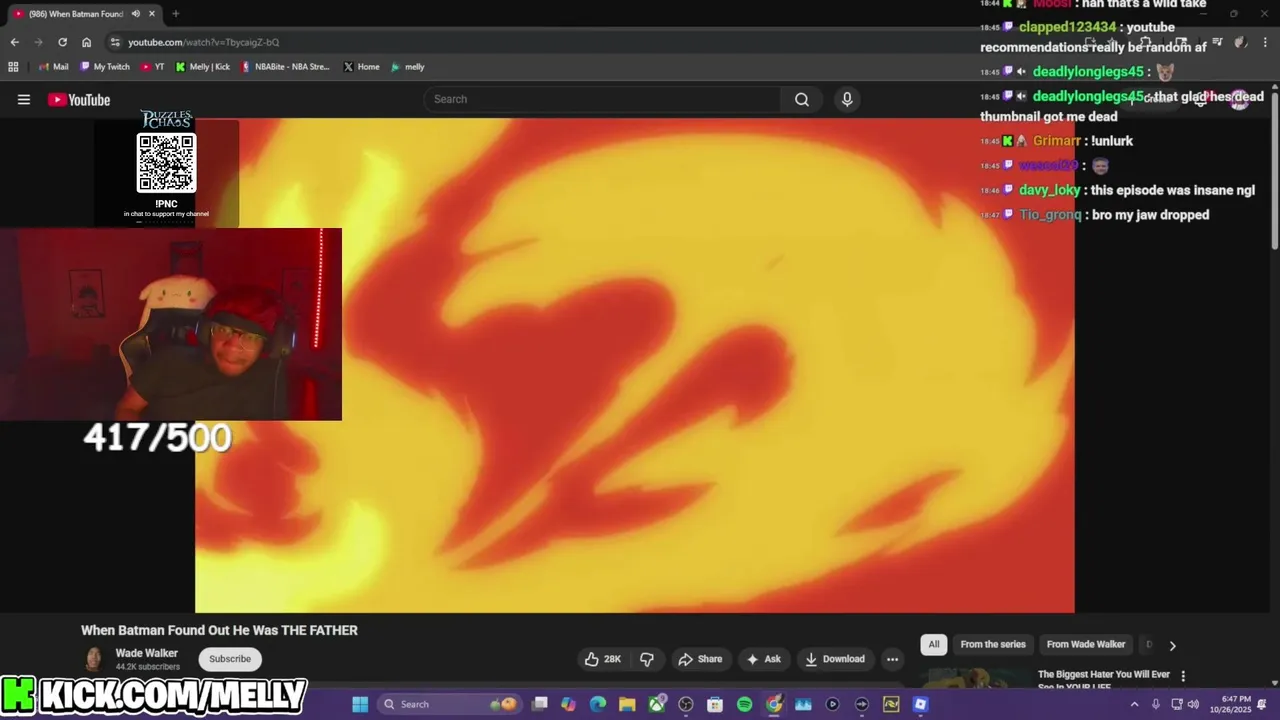Open Task View in the taskbar
This screenshot has height=720, width=1280.
tap(540, 704)
